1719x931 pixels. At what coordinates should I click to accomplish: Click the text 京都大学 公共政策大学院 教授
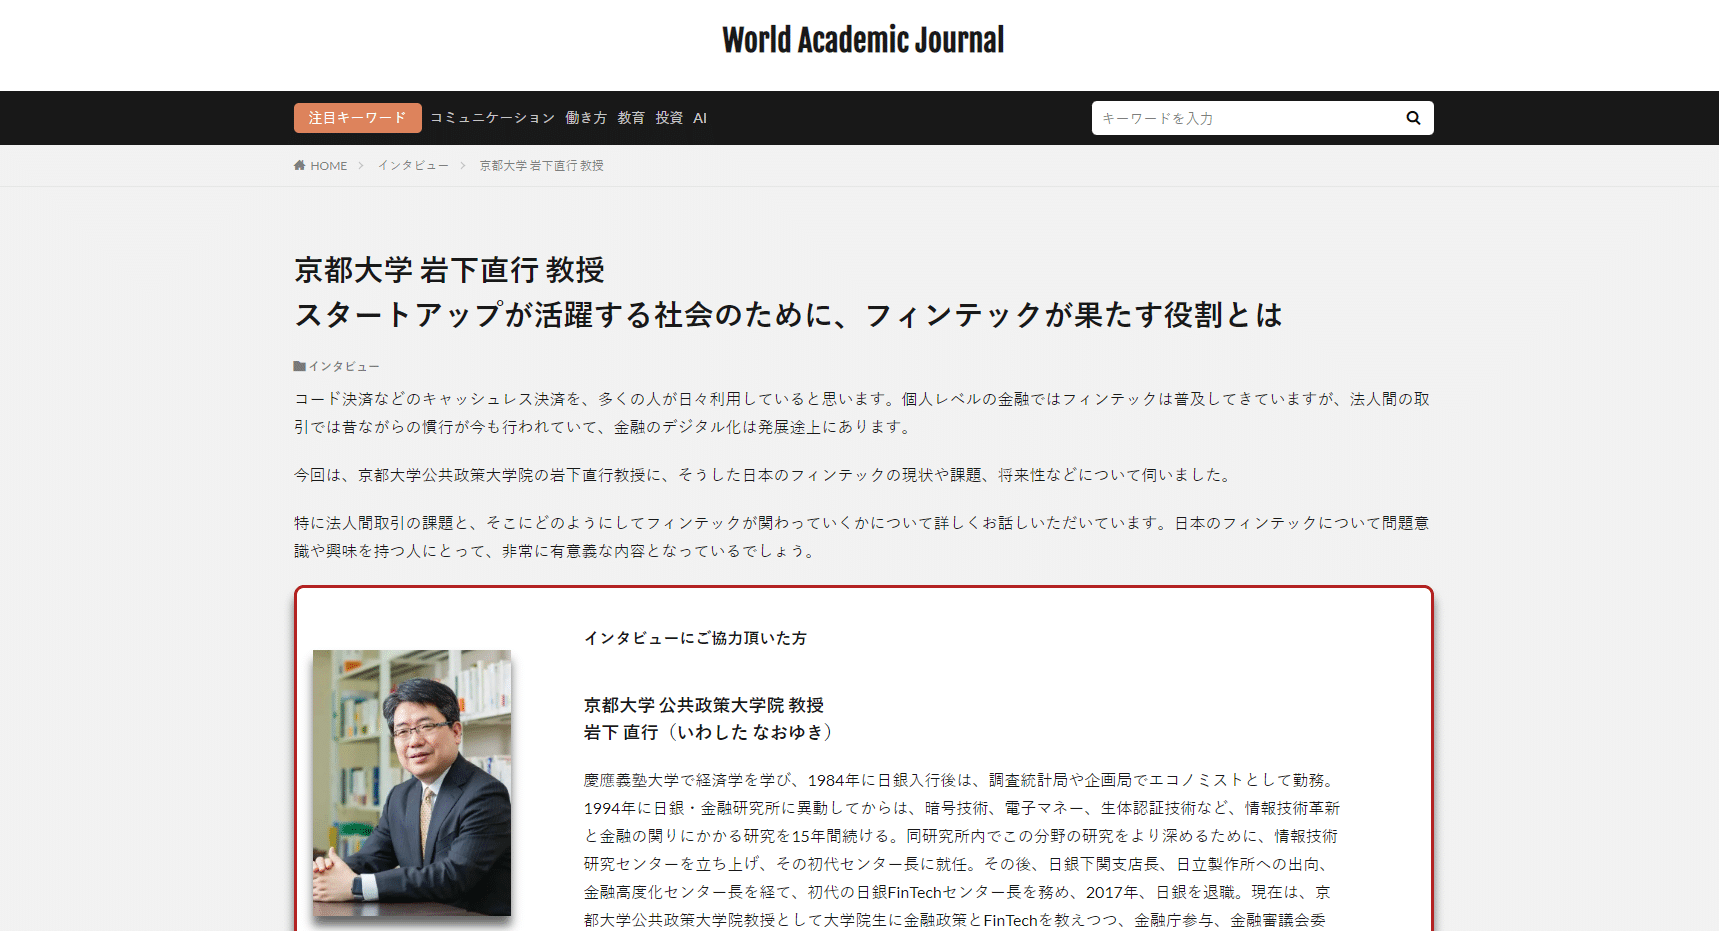point(704,705)
